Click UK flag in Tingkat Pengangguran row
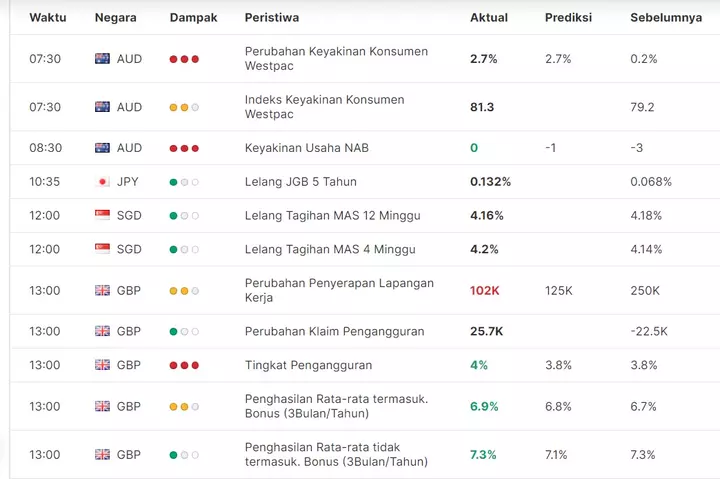 102,365
